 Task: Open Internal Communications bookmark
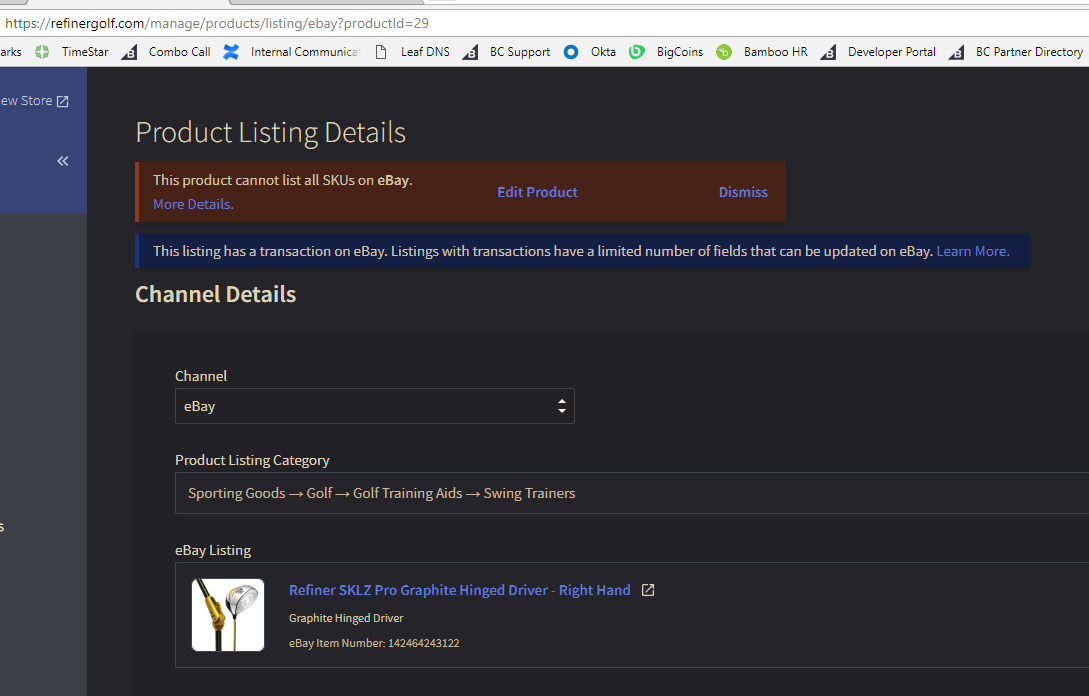(x=292, y=51)
